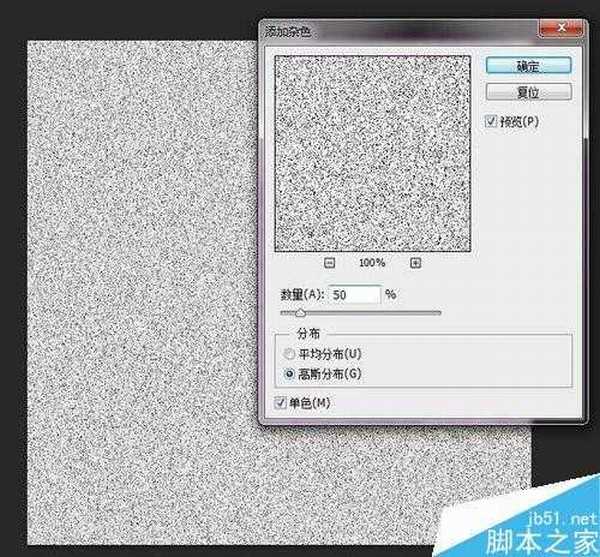Click the percent sign beside amount field
Screen dimensions: 600x557
click(392, 295)
